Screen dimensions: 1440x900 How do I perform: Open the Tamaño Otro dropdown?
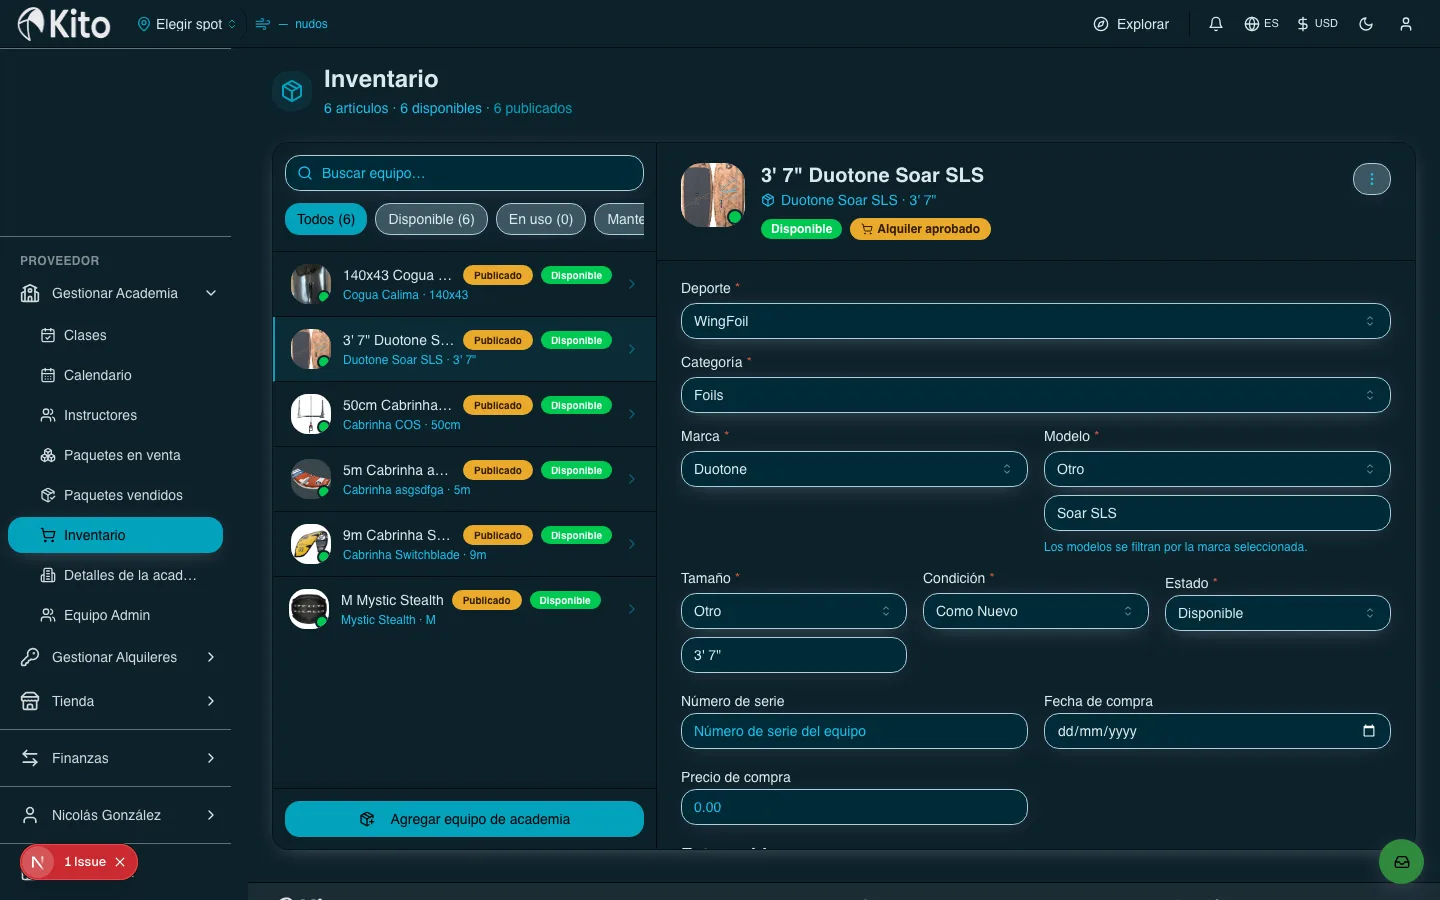tap(793, 611)
